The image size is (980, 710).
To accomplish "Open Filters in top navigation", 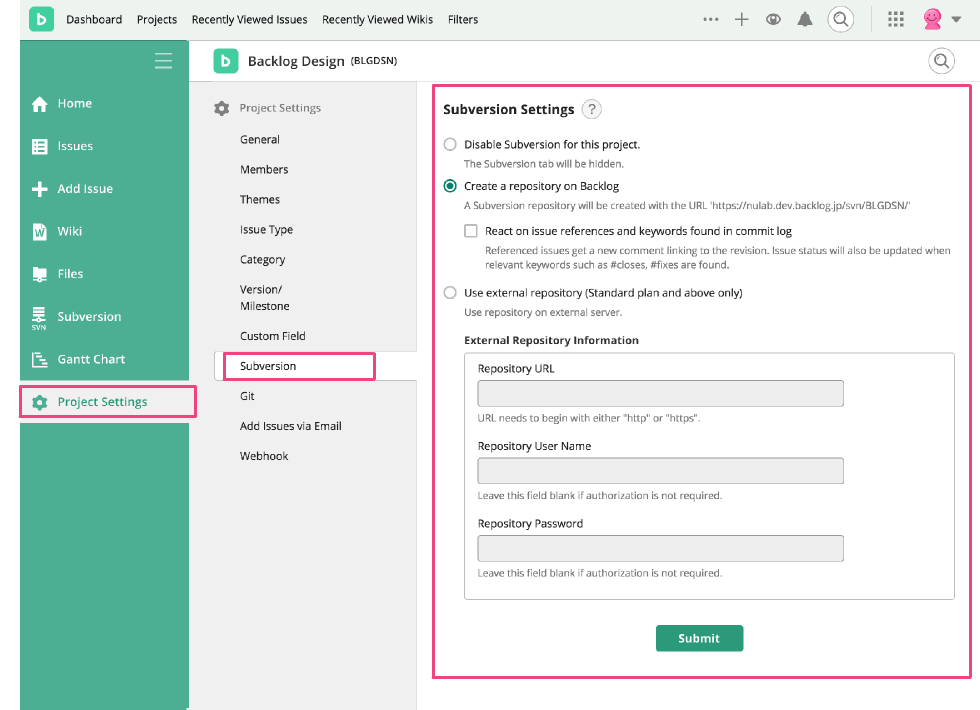I will (x=463, y=19).
